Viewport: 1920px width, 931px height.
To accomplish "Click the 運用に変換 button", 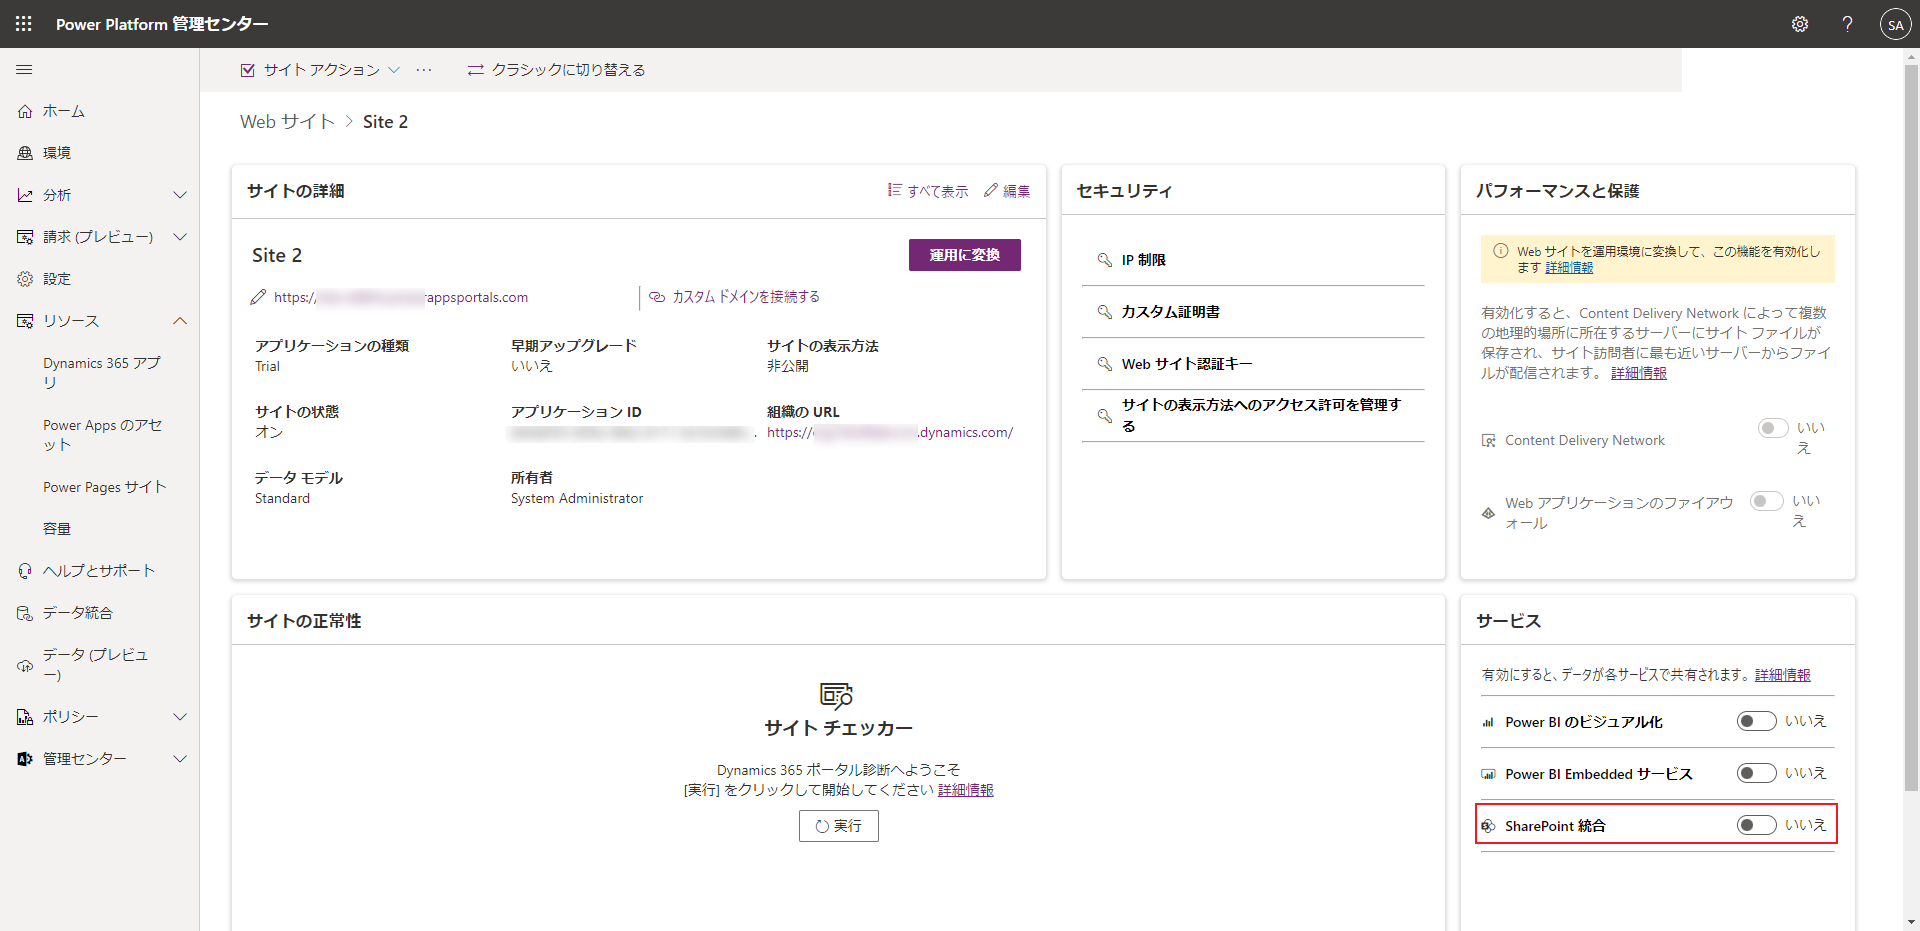I will (964, 255).
